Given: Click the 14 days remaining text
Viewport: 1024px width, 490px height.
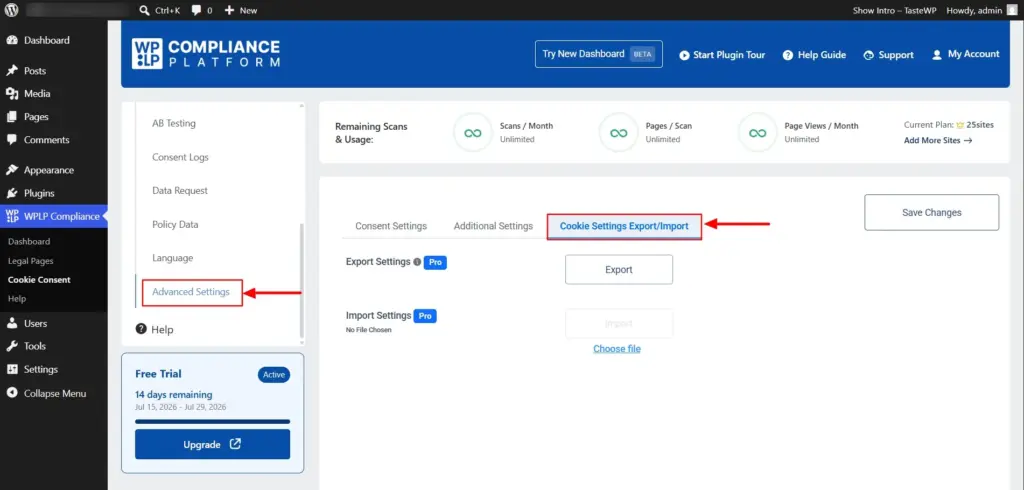Looking at the screenshot, I should coord(174,395).
